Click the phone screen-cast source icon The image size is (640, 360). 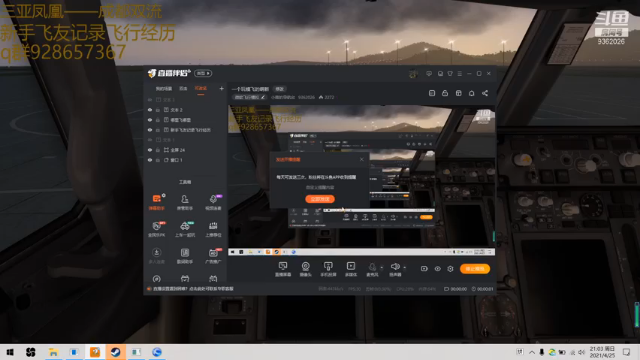click(328, 269)
